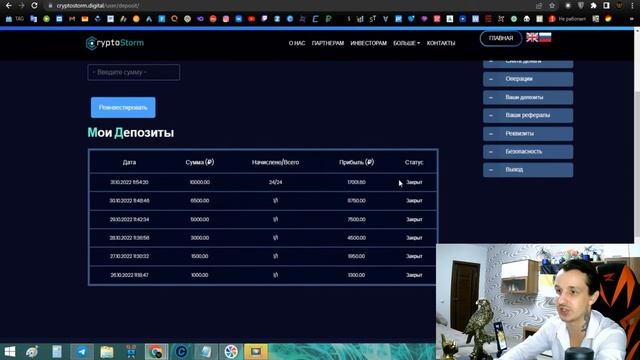Click the 'Сумма (₽)' column header
Screen dimensions: 640x360
pyautogui.click(x=200, y=162)
